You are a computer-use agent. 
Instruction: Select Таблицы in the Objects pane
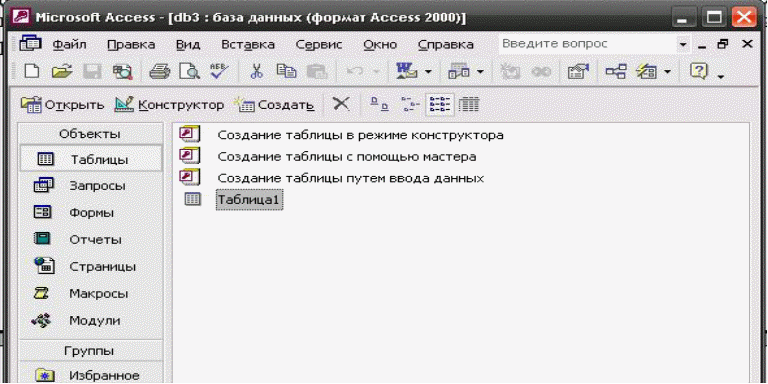tap(90, 159)
